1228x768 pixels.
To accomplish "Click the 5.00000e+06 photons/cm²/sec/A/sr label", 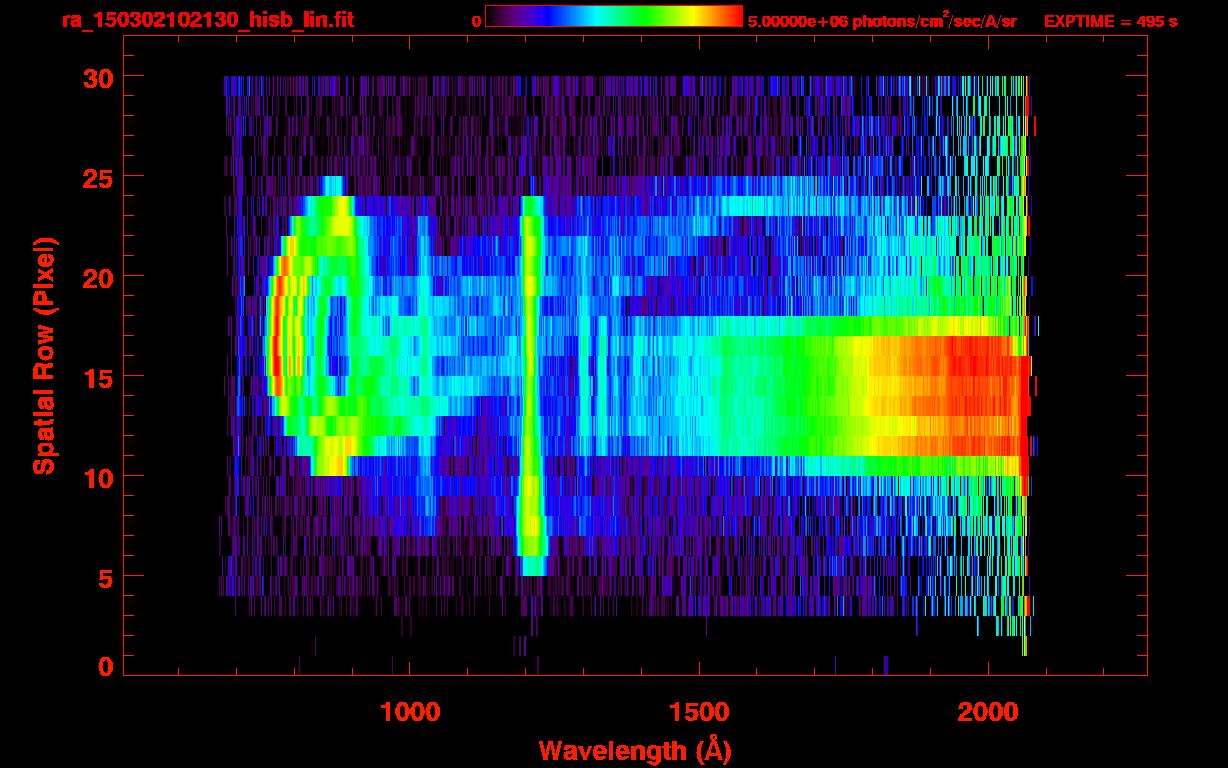I will pos(882,20).
